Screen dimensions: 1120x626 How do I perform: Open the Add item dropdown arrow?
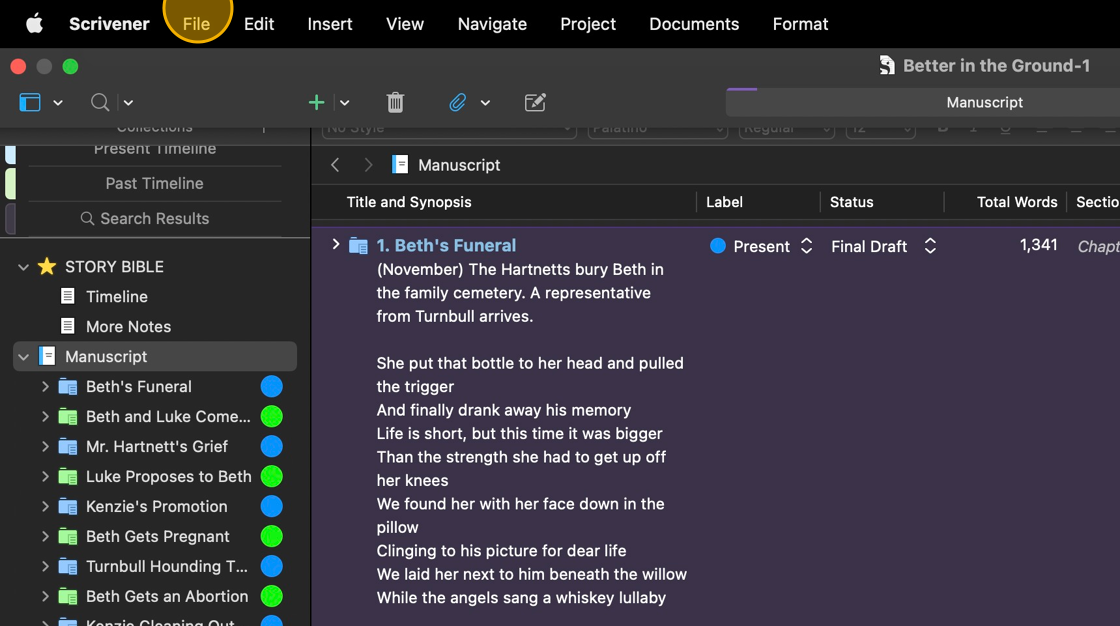point(344,103)
